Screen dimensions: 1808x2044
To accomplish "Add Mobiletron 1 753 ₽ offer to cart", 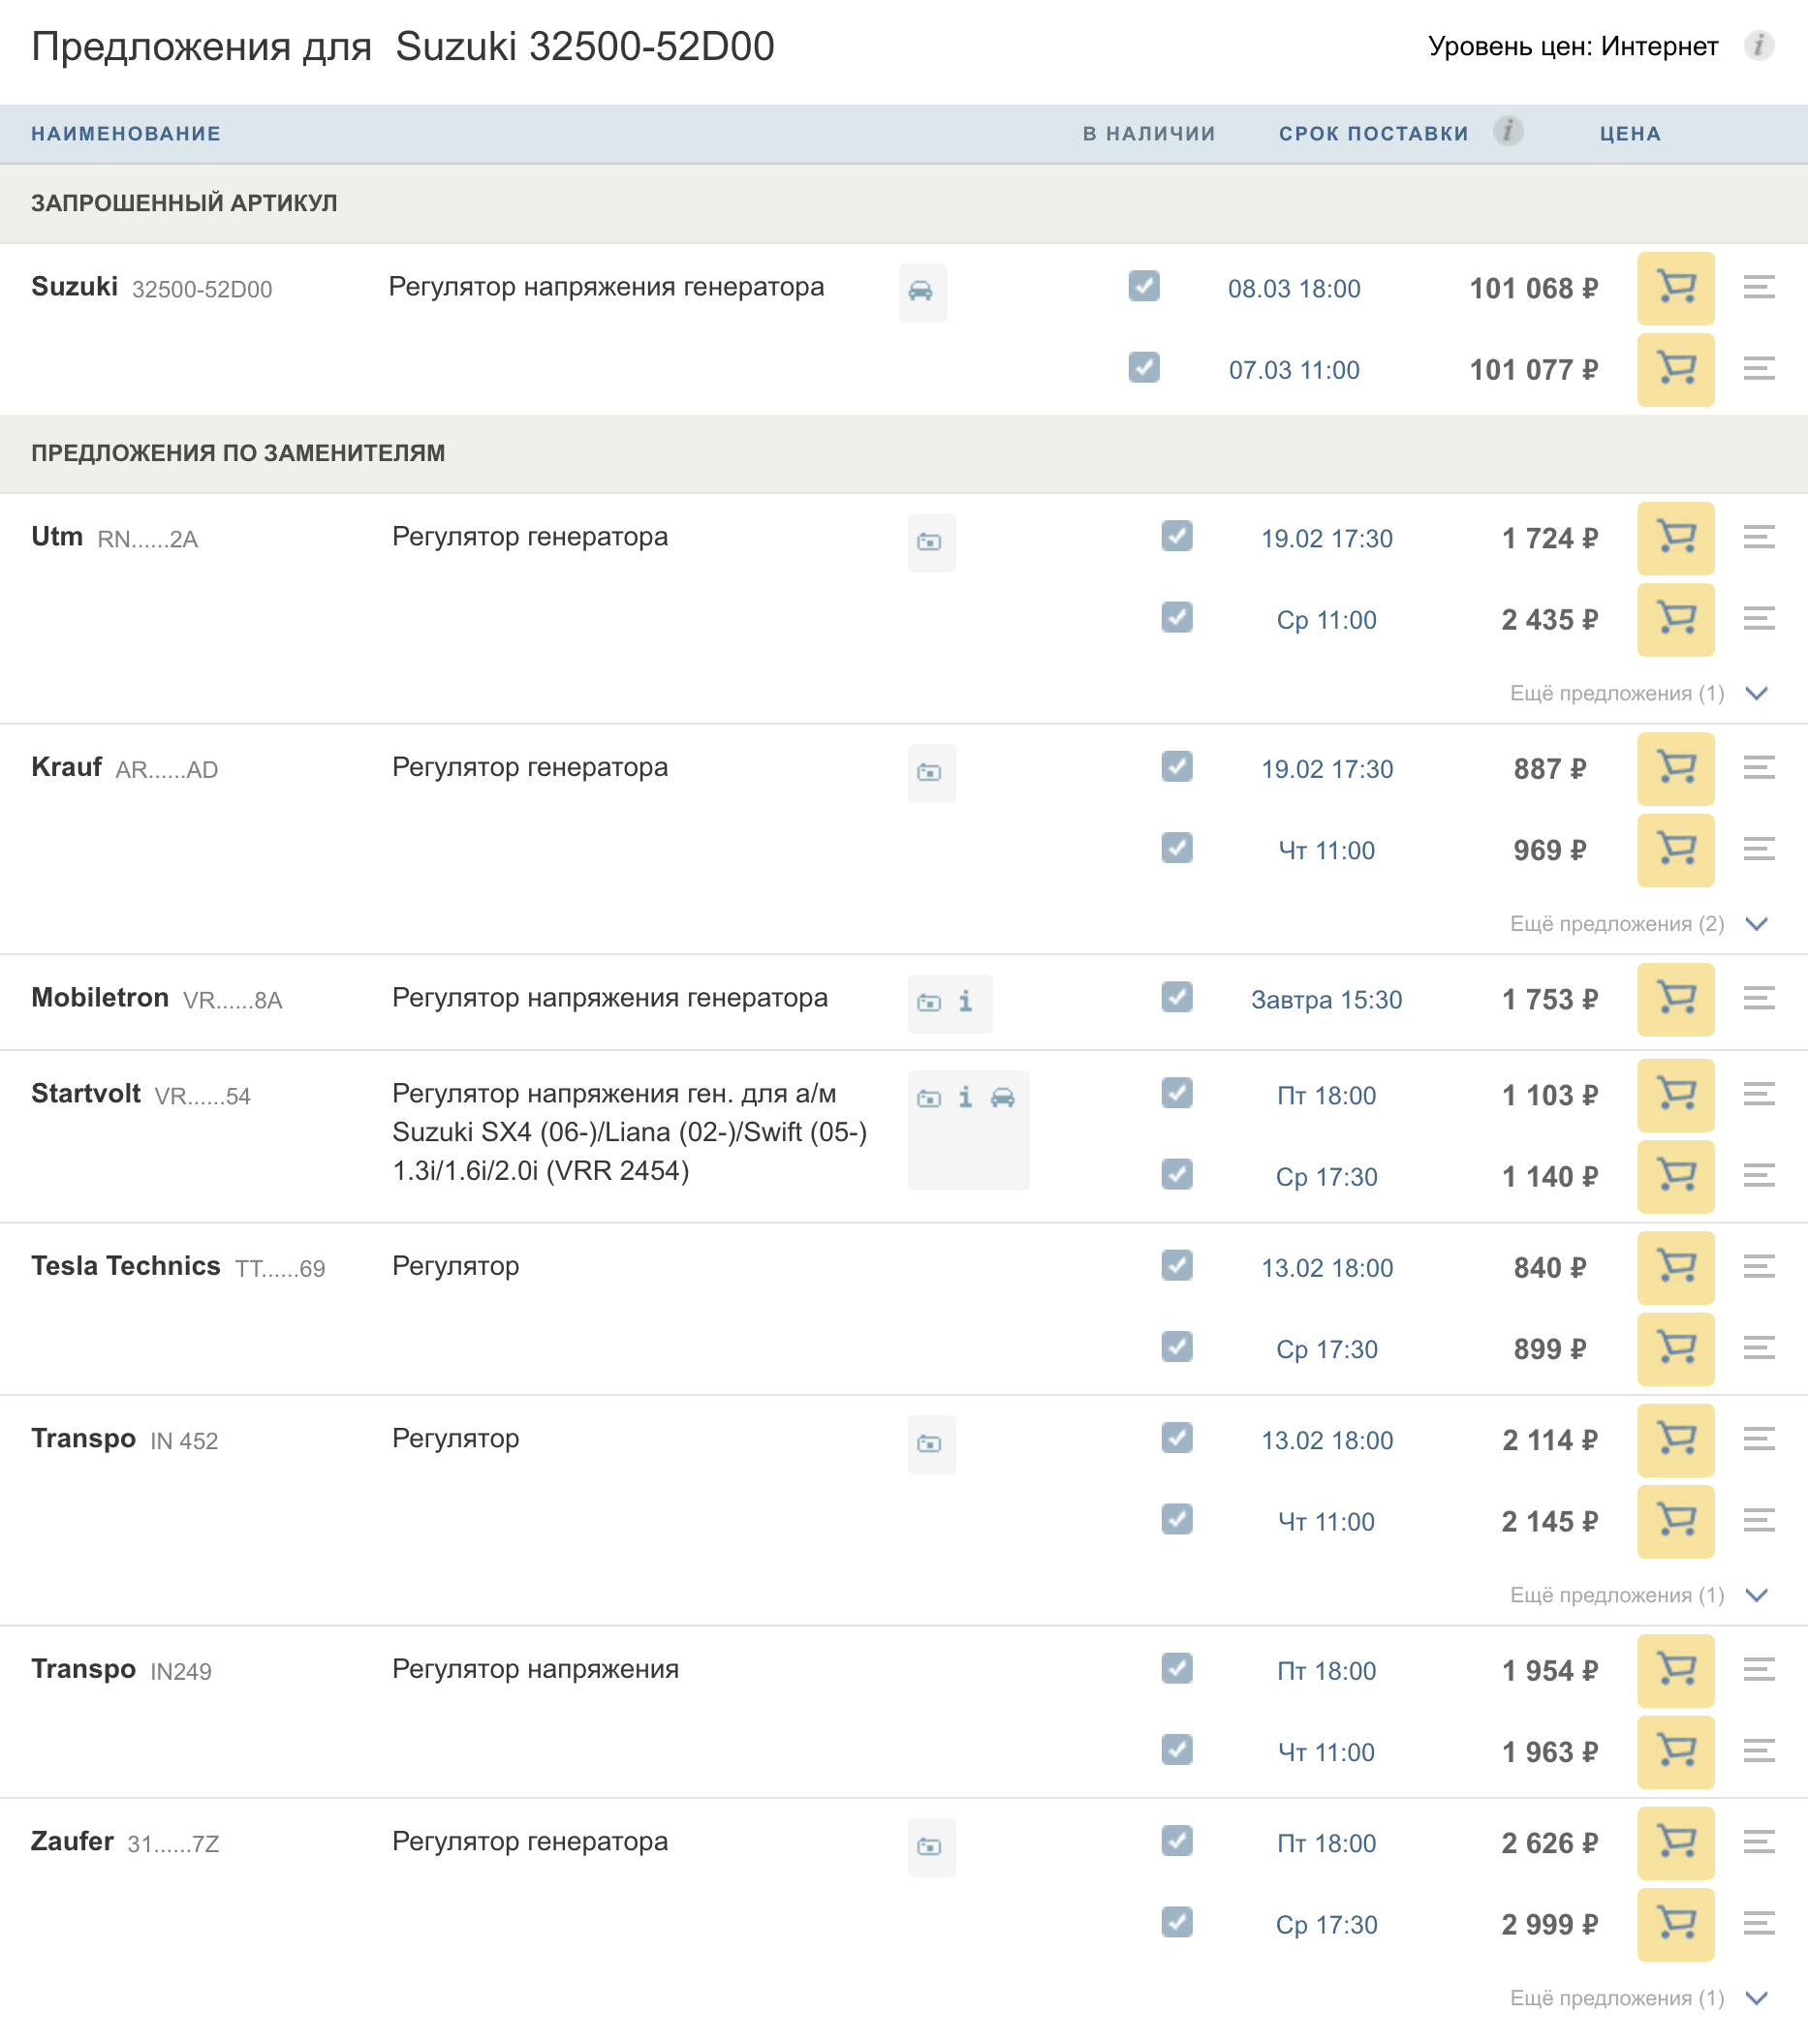I will [x=1675, y=999].
